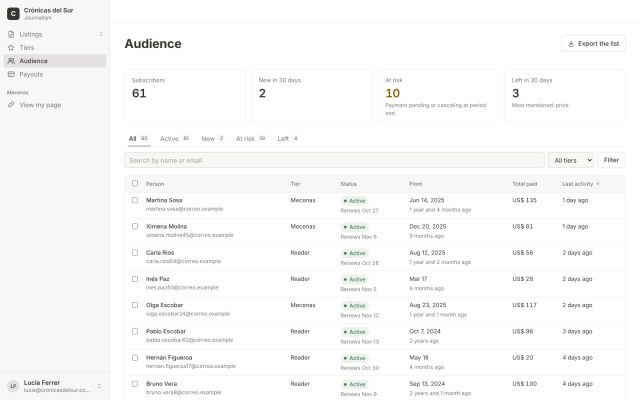This screenshot has height=400, width=640.
Task: Click the Left in 30 days stat card
Action: pyautogui.click(x=565, y=96)
